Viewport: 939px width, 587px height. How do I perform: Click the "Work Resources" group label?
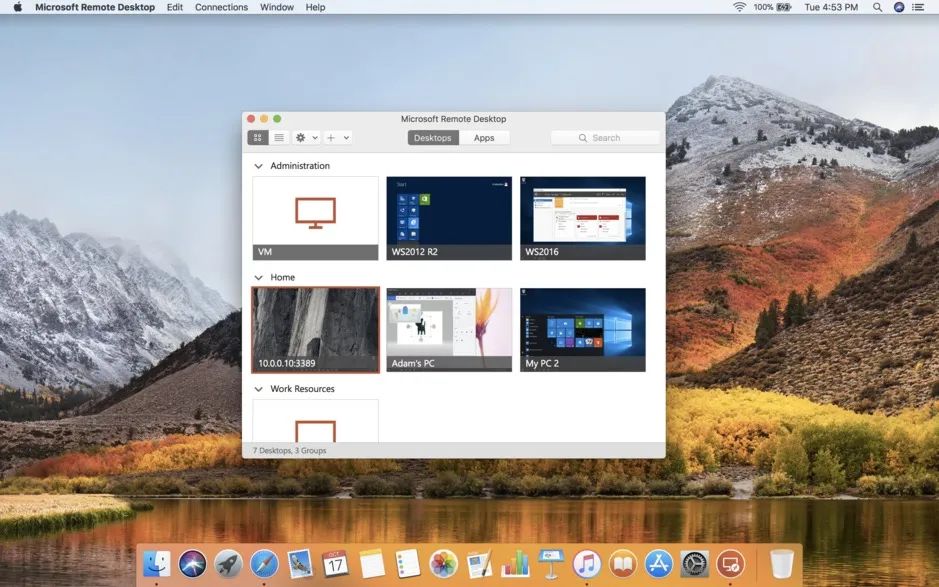pyautogui.click(x=302, y=389)
